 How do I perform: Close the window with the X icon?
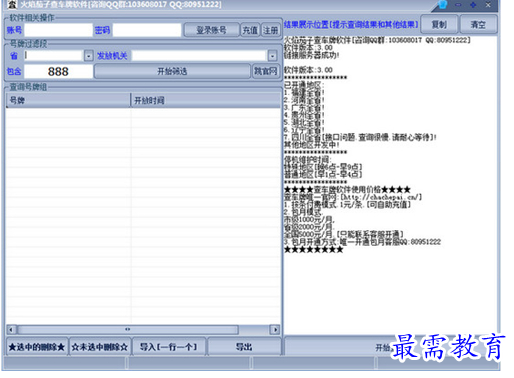click(x=488, y=5)
